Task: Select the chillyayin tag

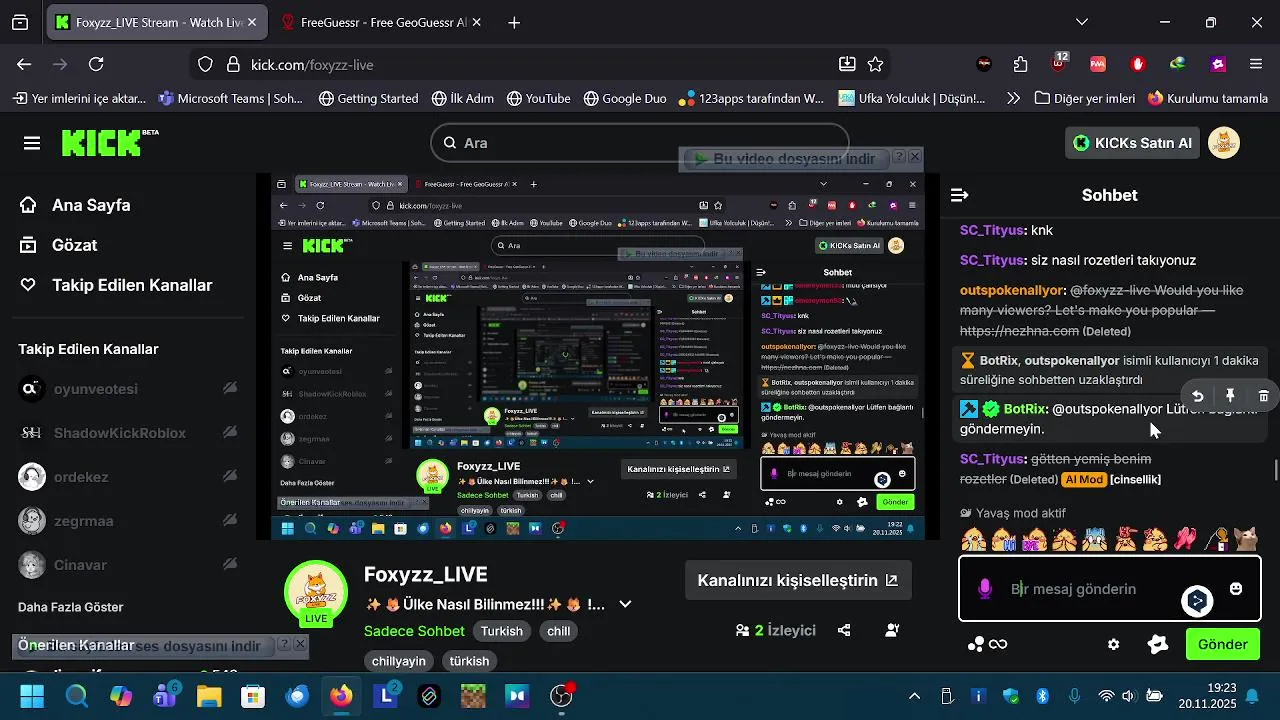Action: coord(399,661)
